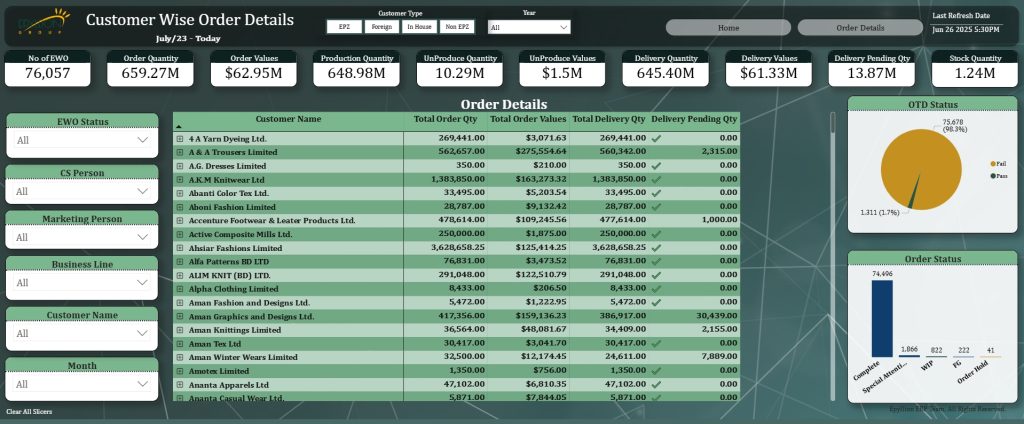
Task: Click the Fail legend marker in OTD Status
Action: pyautogui.click(x=991, y=162)
